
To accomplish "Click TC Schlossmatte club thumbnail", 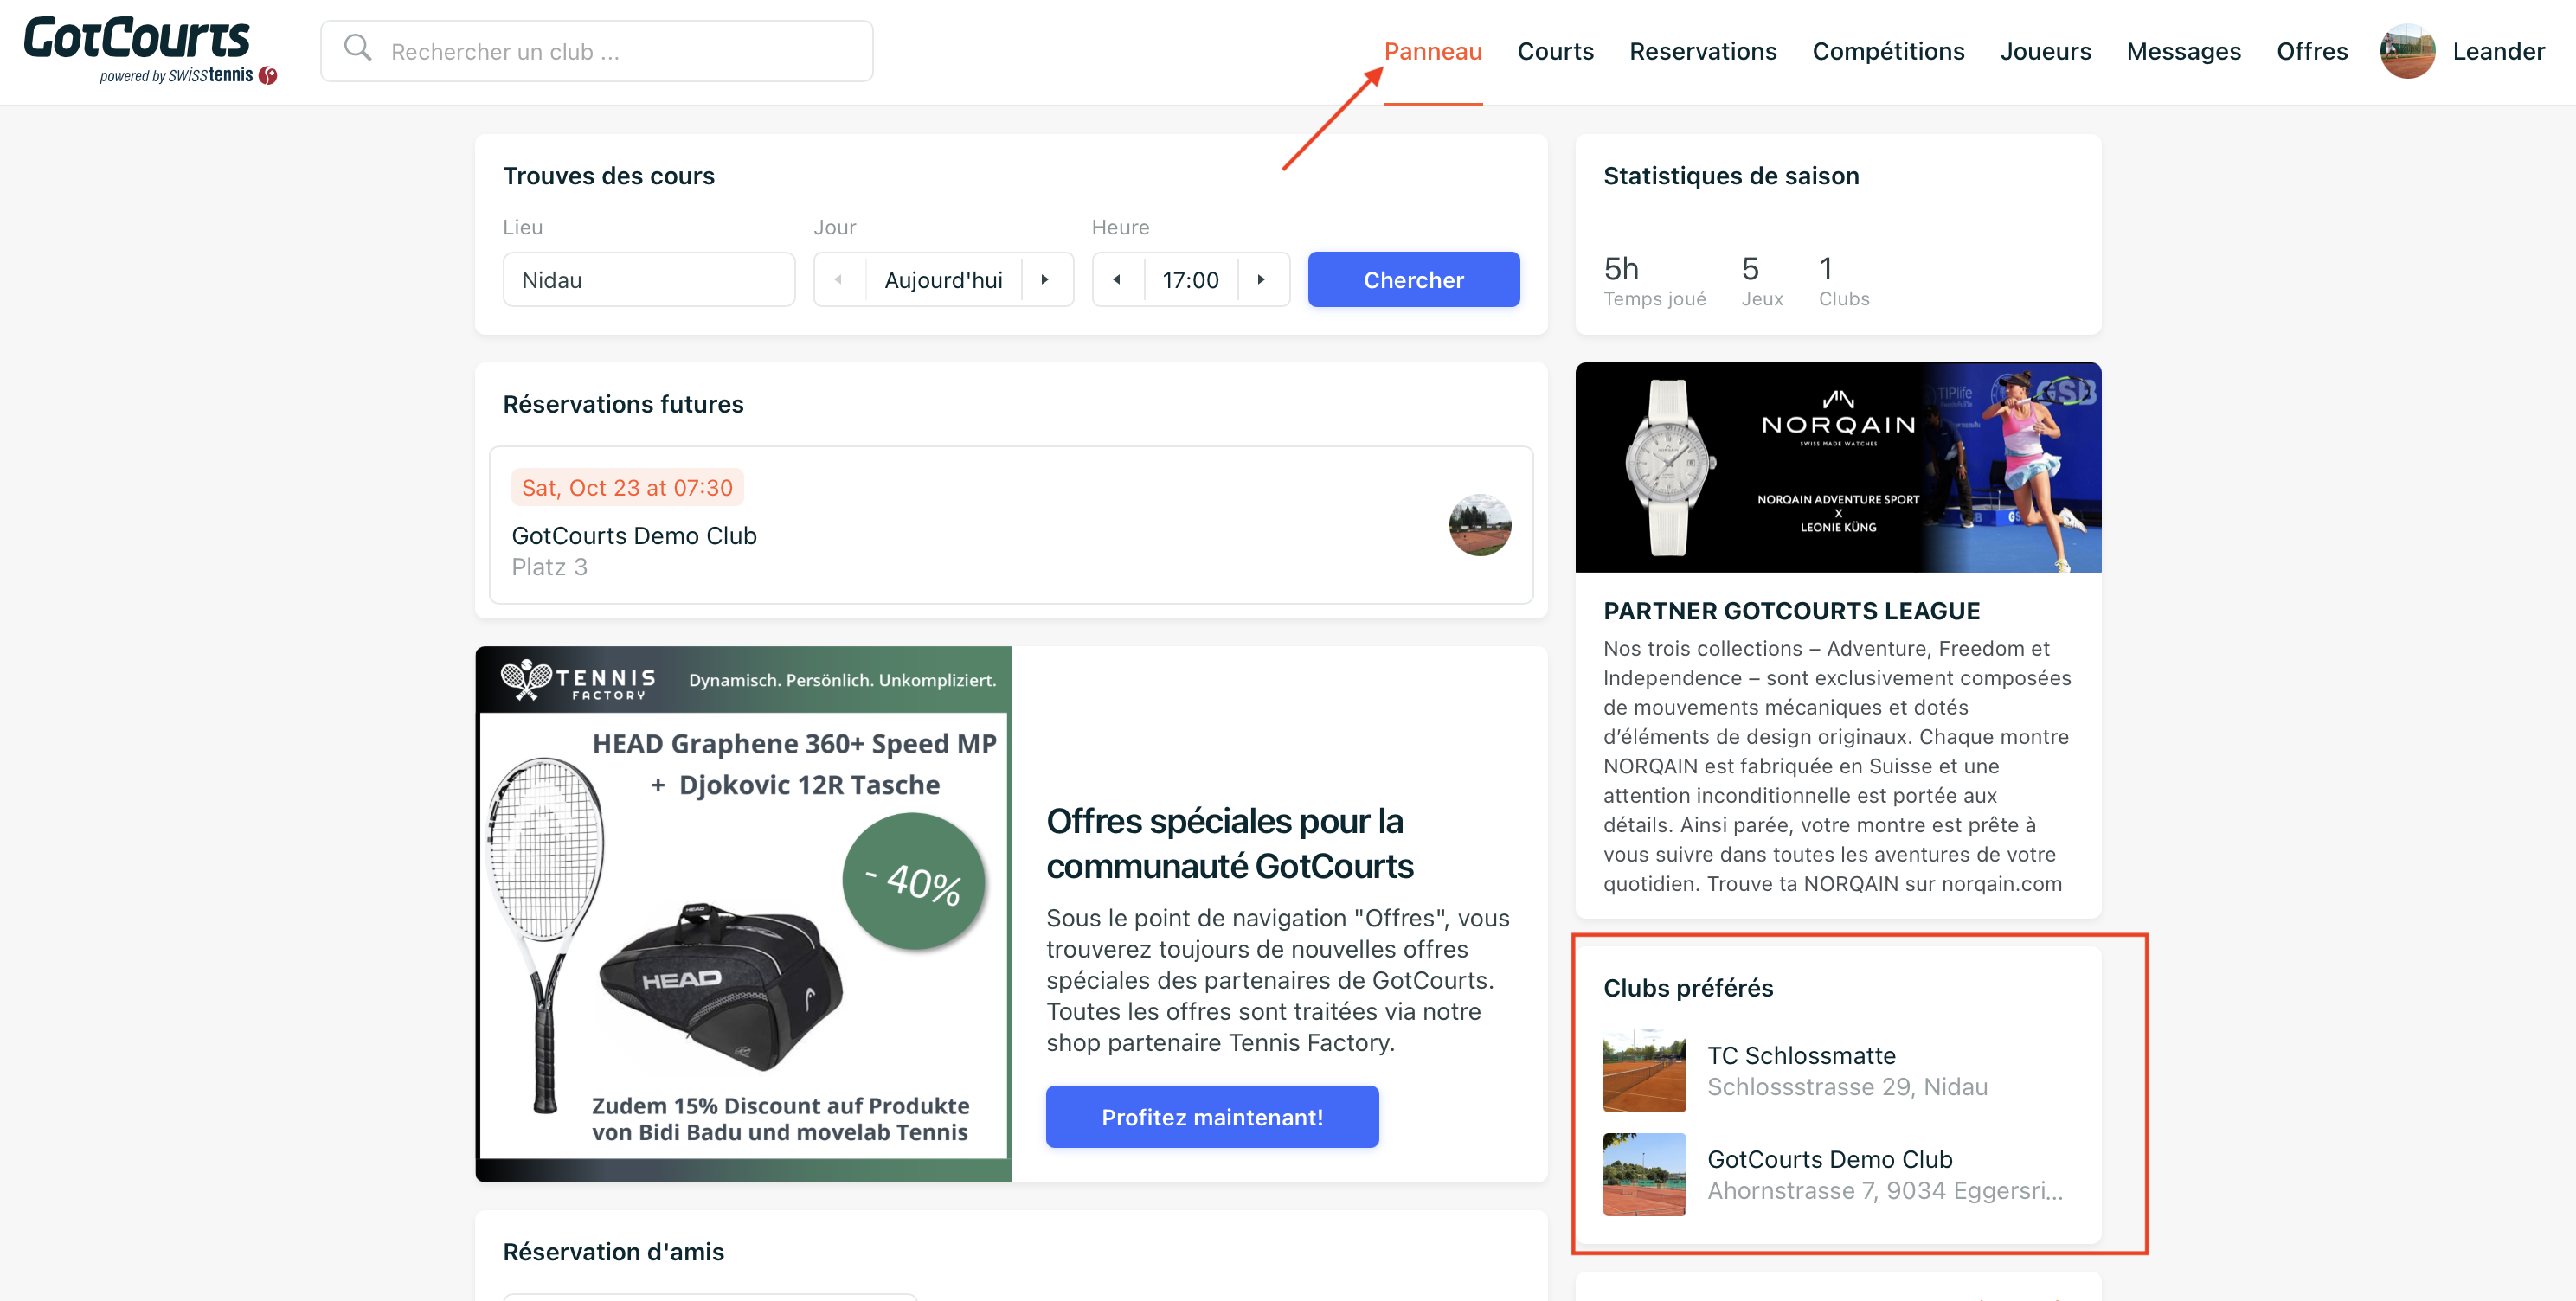I will click(x=1644, y=1071).
